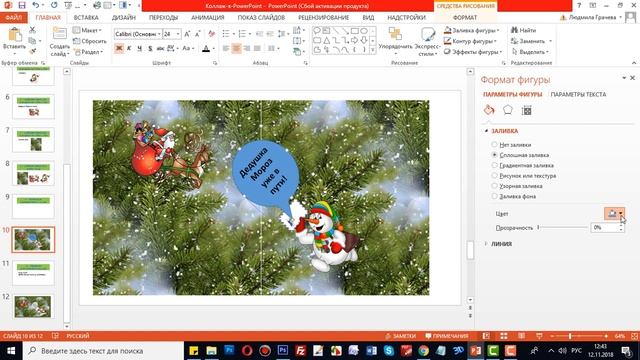Apply strikethrough (abc) formatting
The width and height of the screenshot is (640, 360).
pos(160,48)
